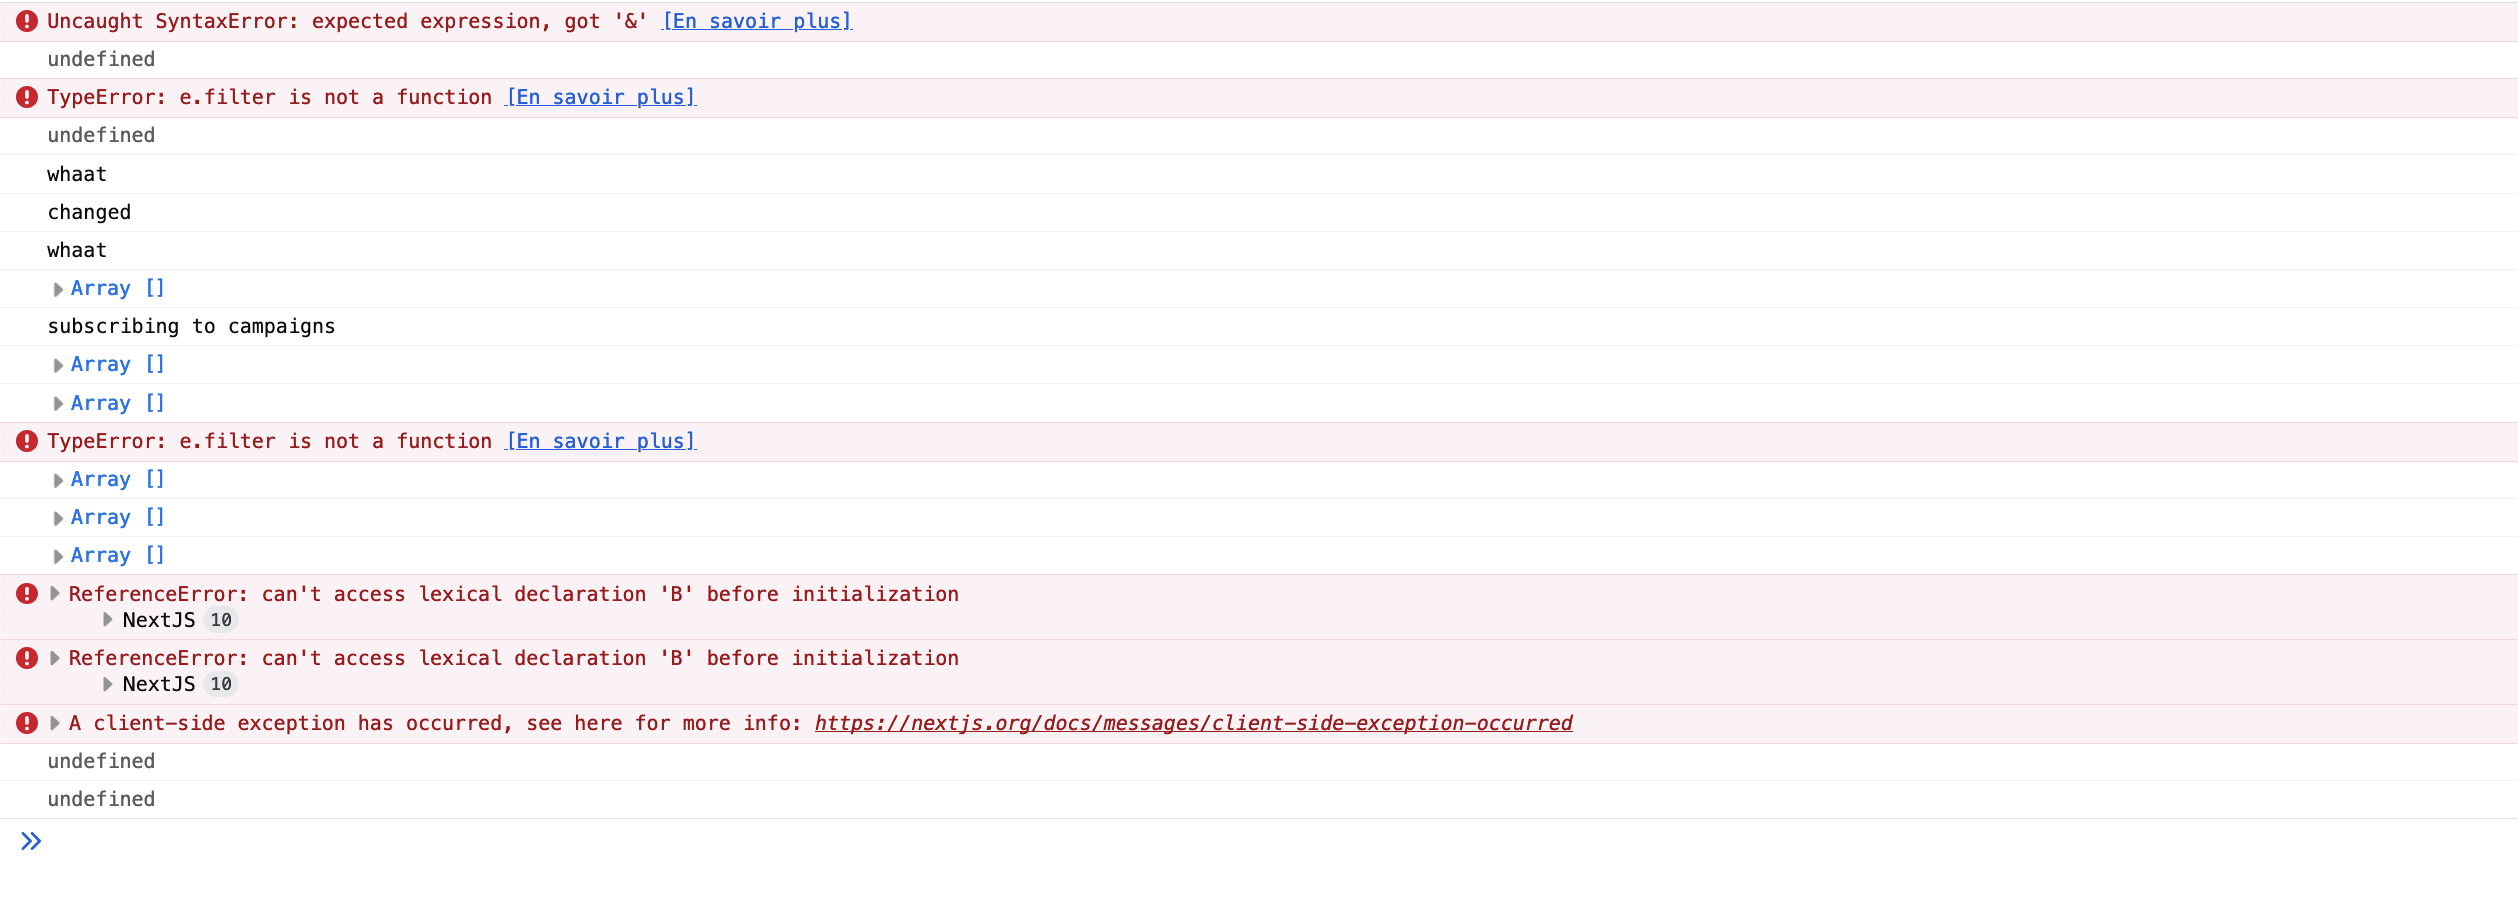
Task: Expand the client-side exception message
Action: pos(55,723)
